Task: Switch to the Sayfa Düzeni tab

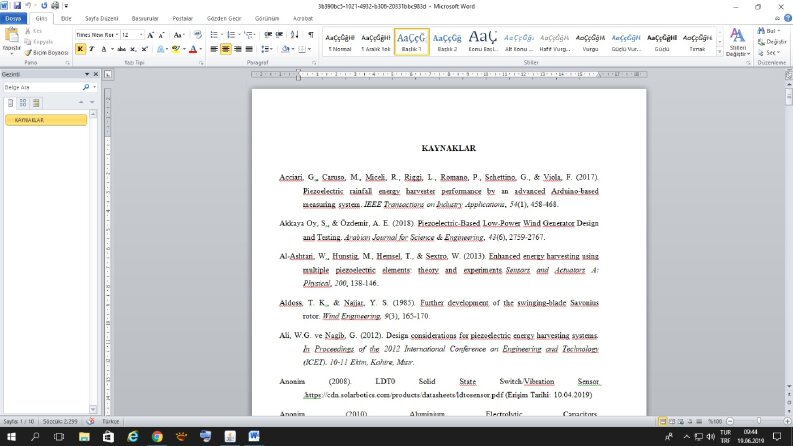Action: click(x=101, y=18)
